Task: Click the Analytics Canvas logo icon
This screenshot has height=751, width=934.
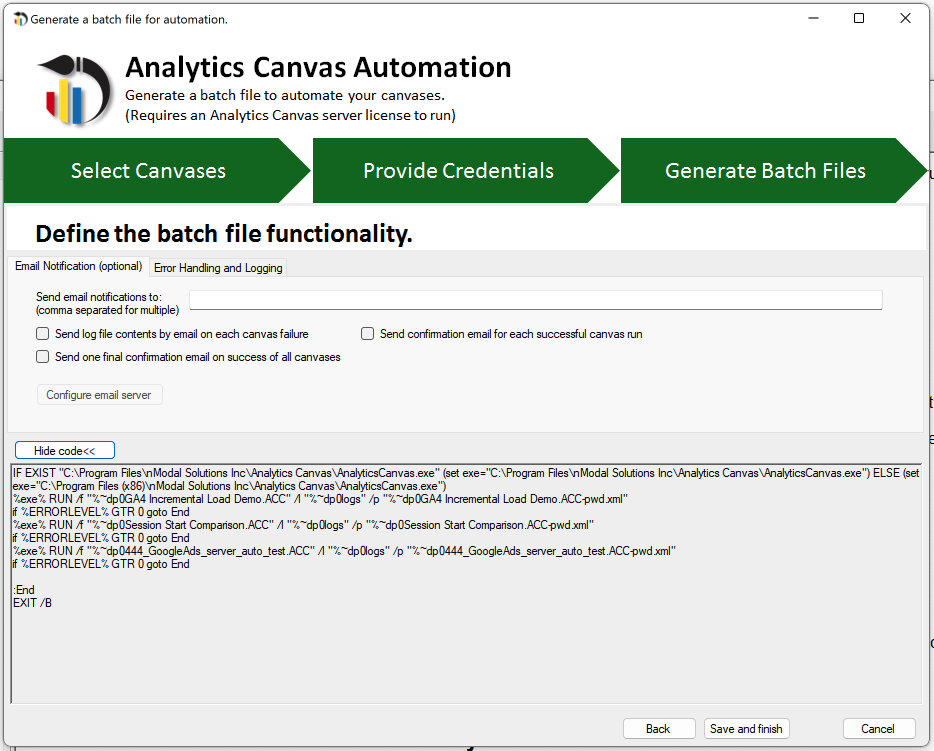Action: (75, 89)
